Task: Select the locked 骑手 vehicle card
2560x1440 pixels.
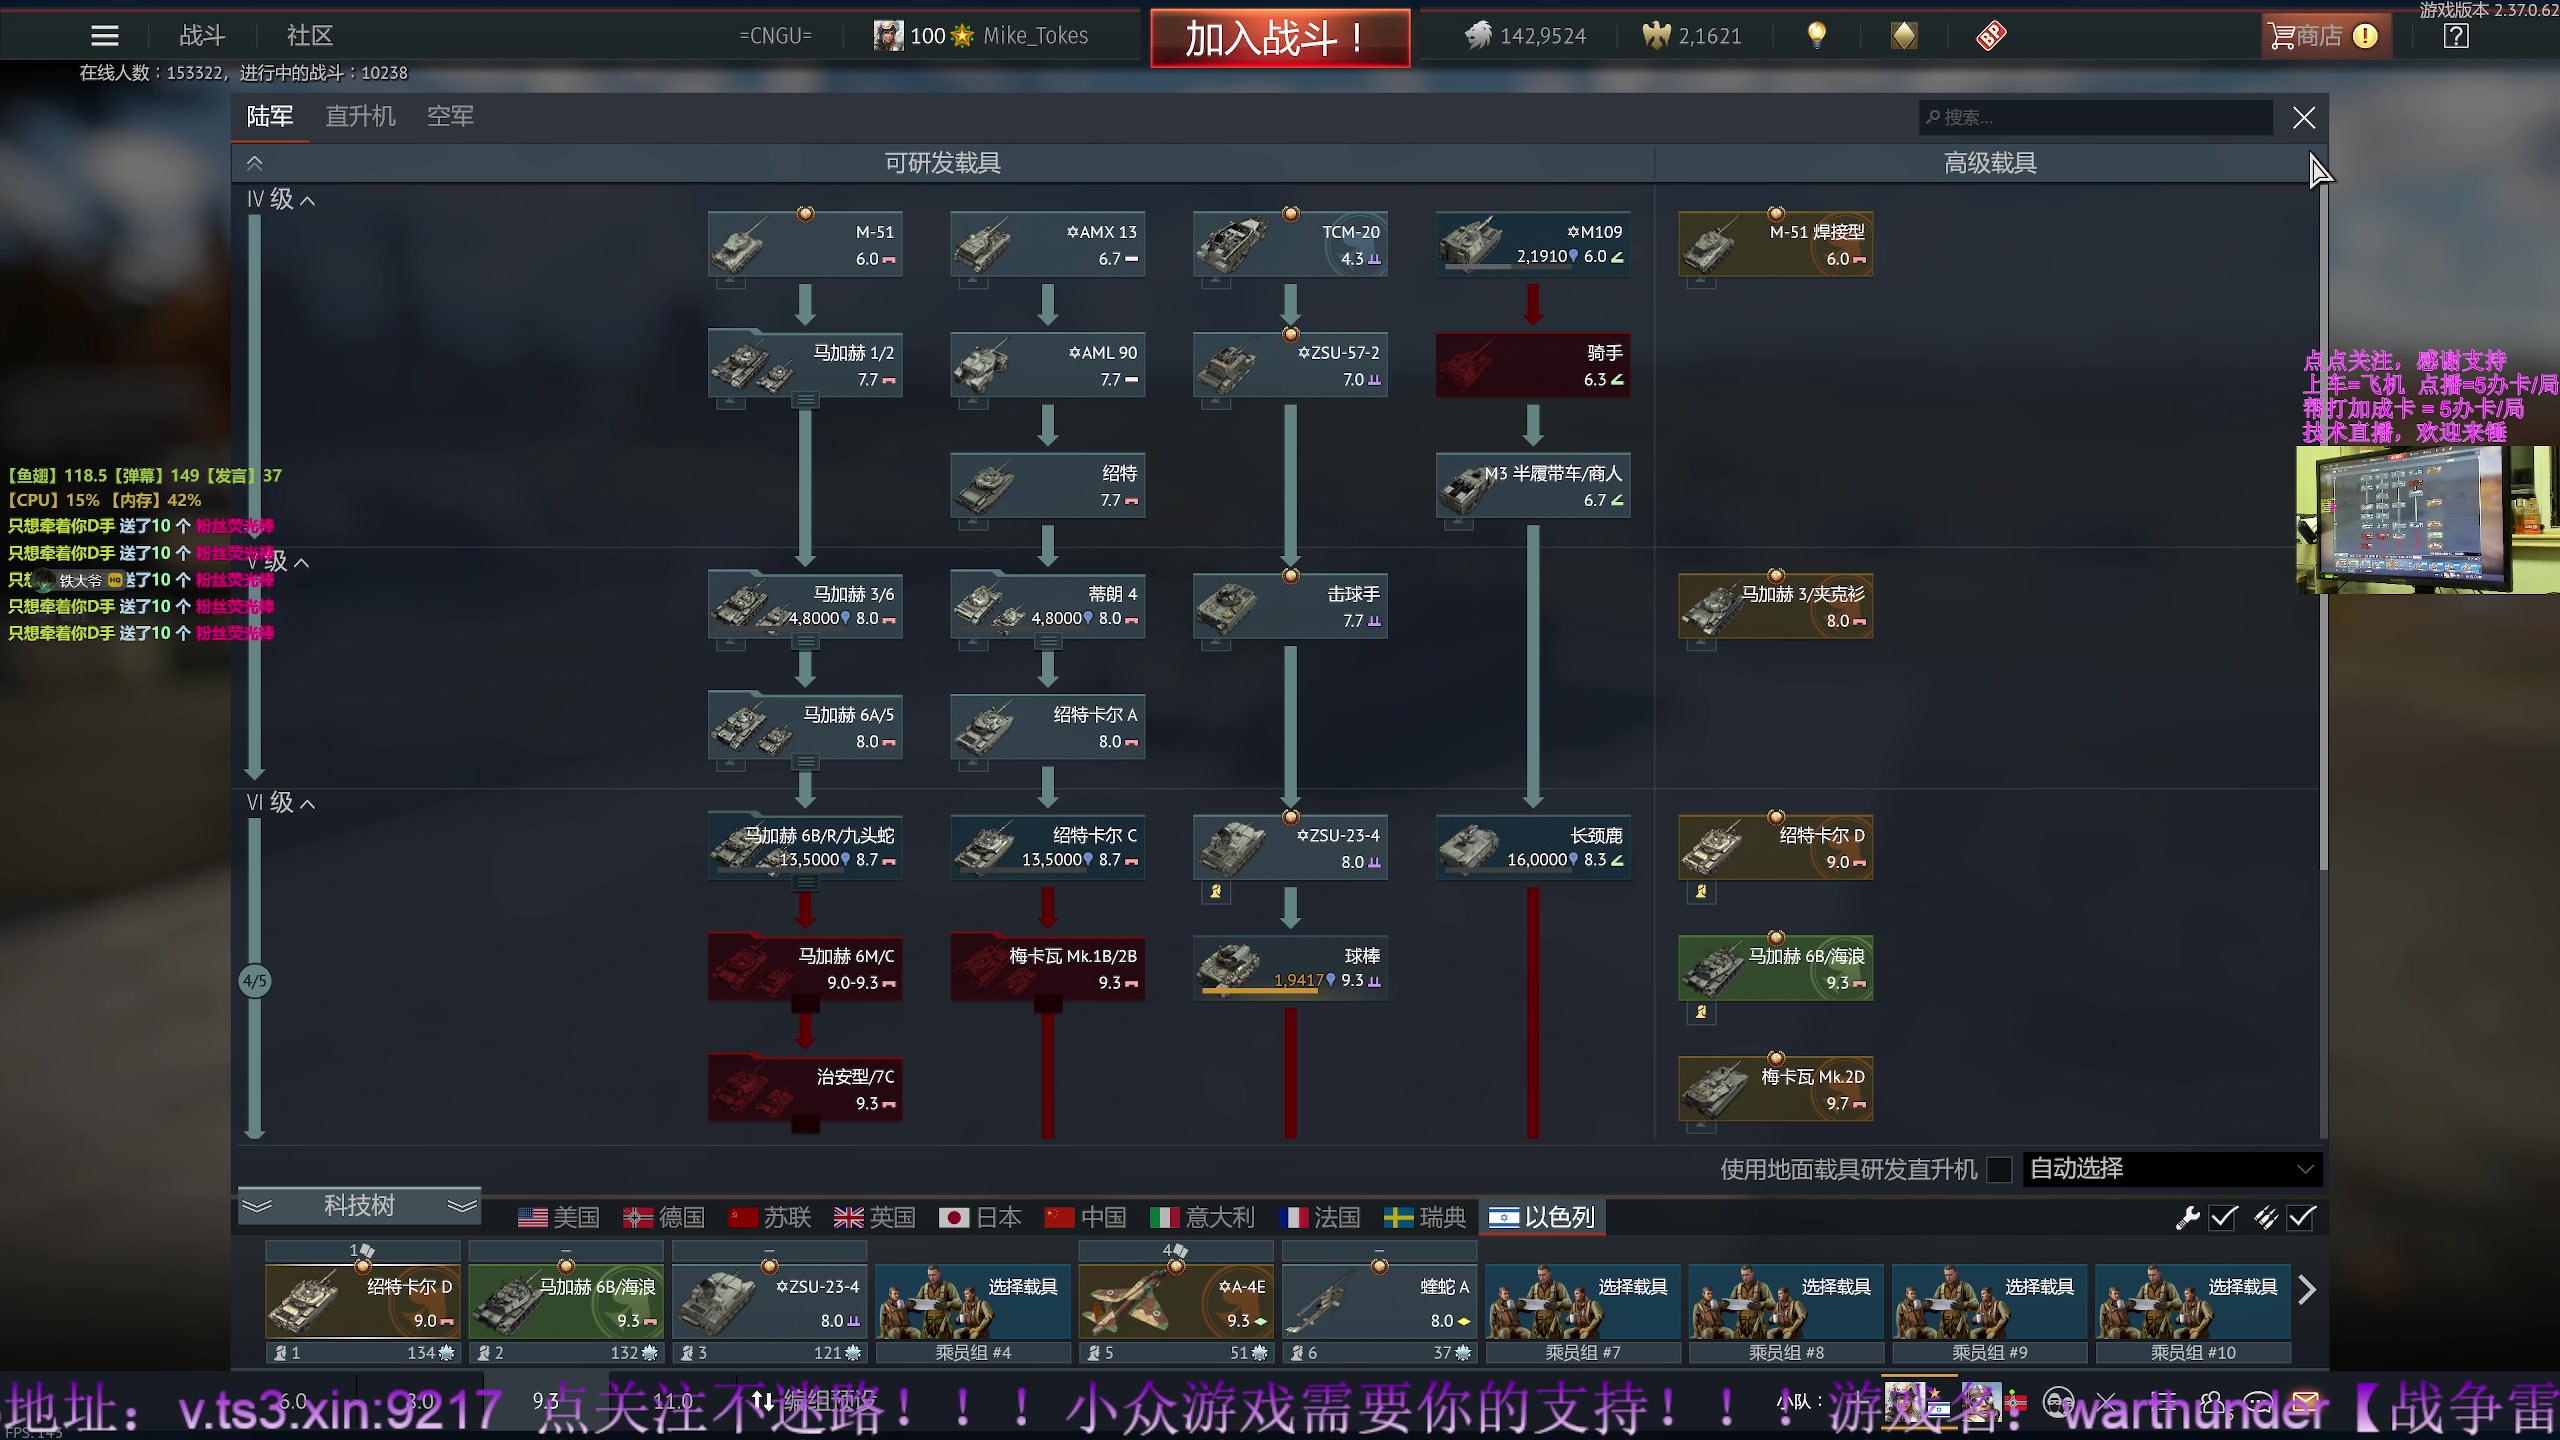Action: coord(1533,365)
